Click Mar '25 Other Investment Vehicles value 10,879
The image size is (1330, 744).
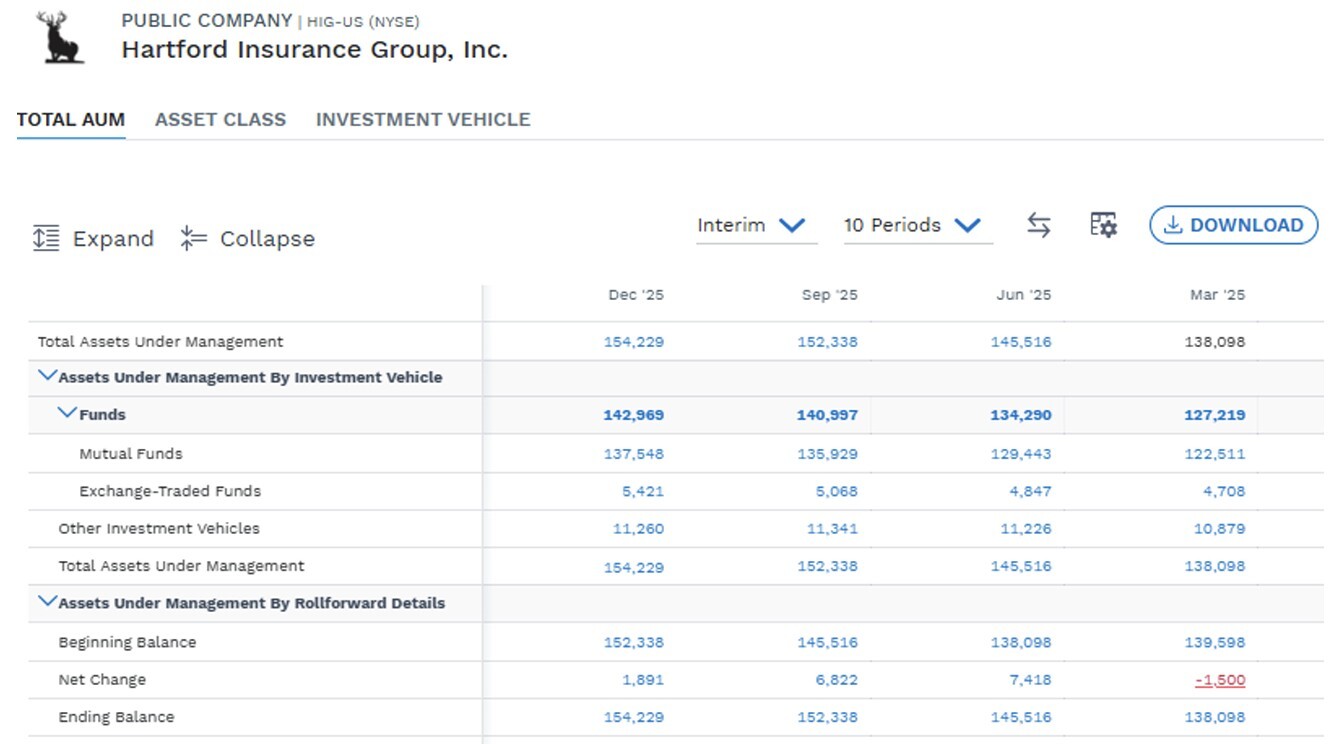click(1220, 529)
